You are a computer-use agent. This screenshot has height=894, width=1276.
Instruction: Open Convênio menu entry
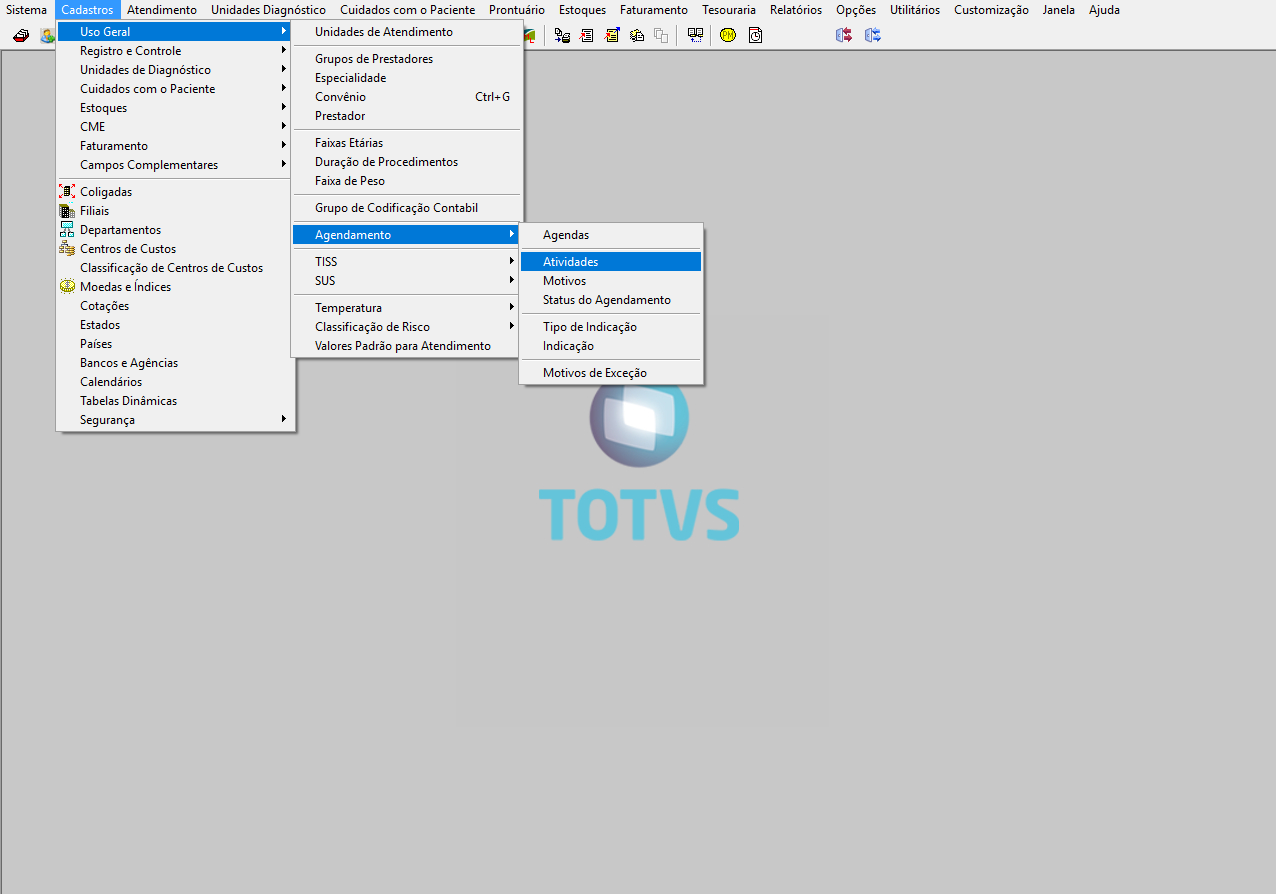406,97
